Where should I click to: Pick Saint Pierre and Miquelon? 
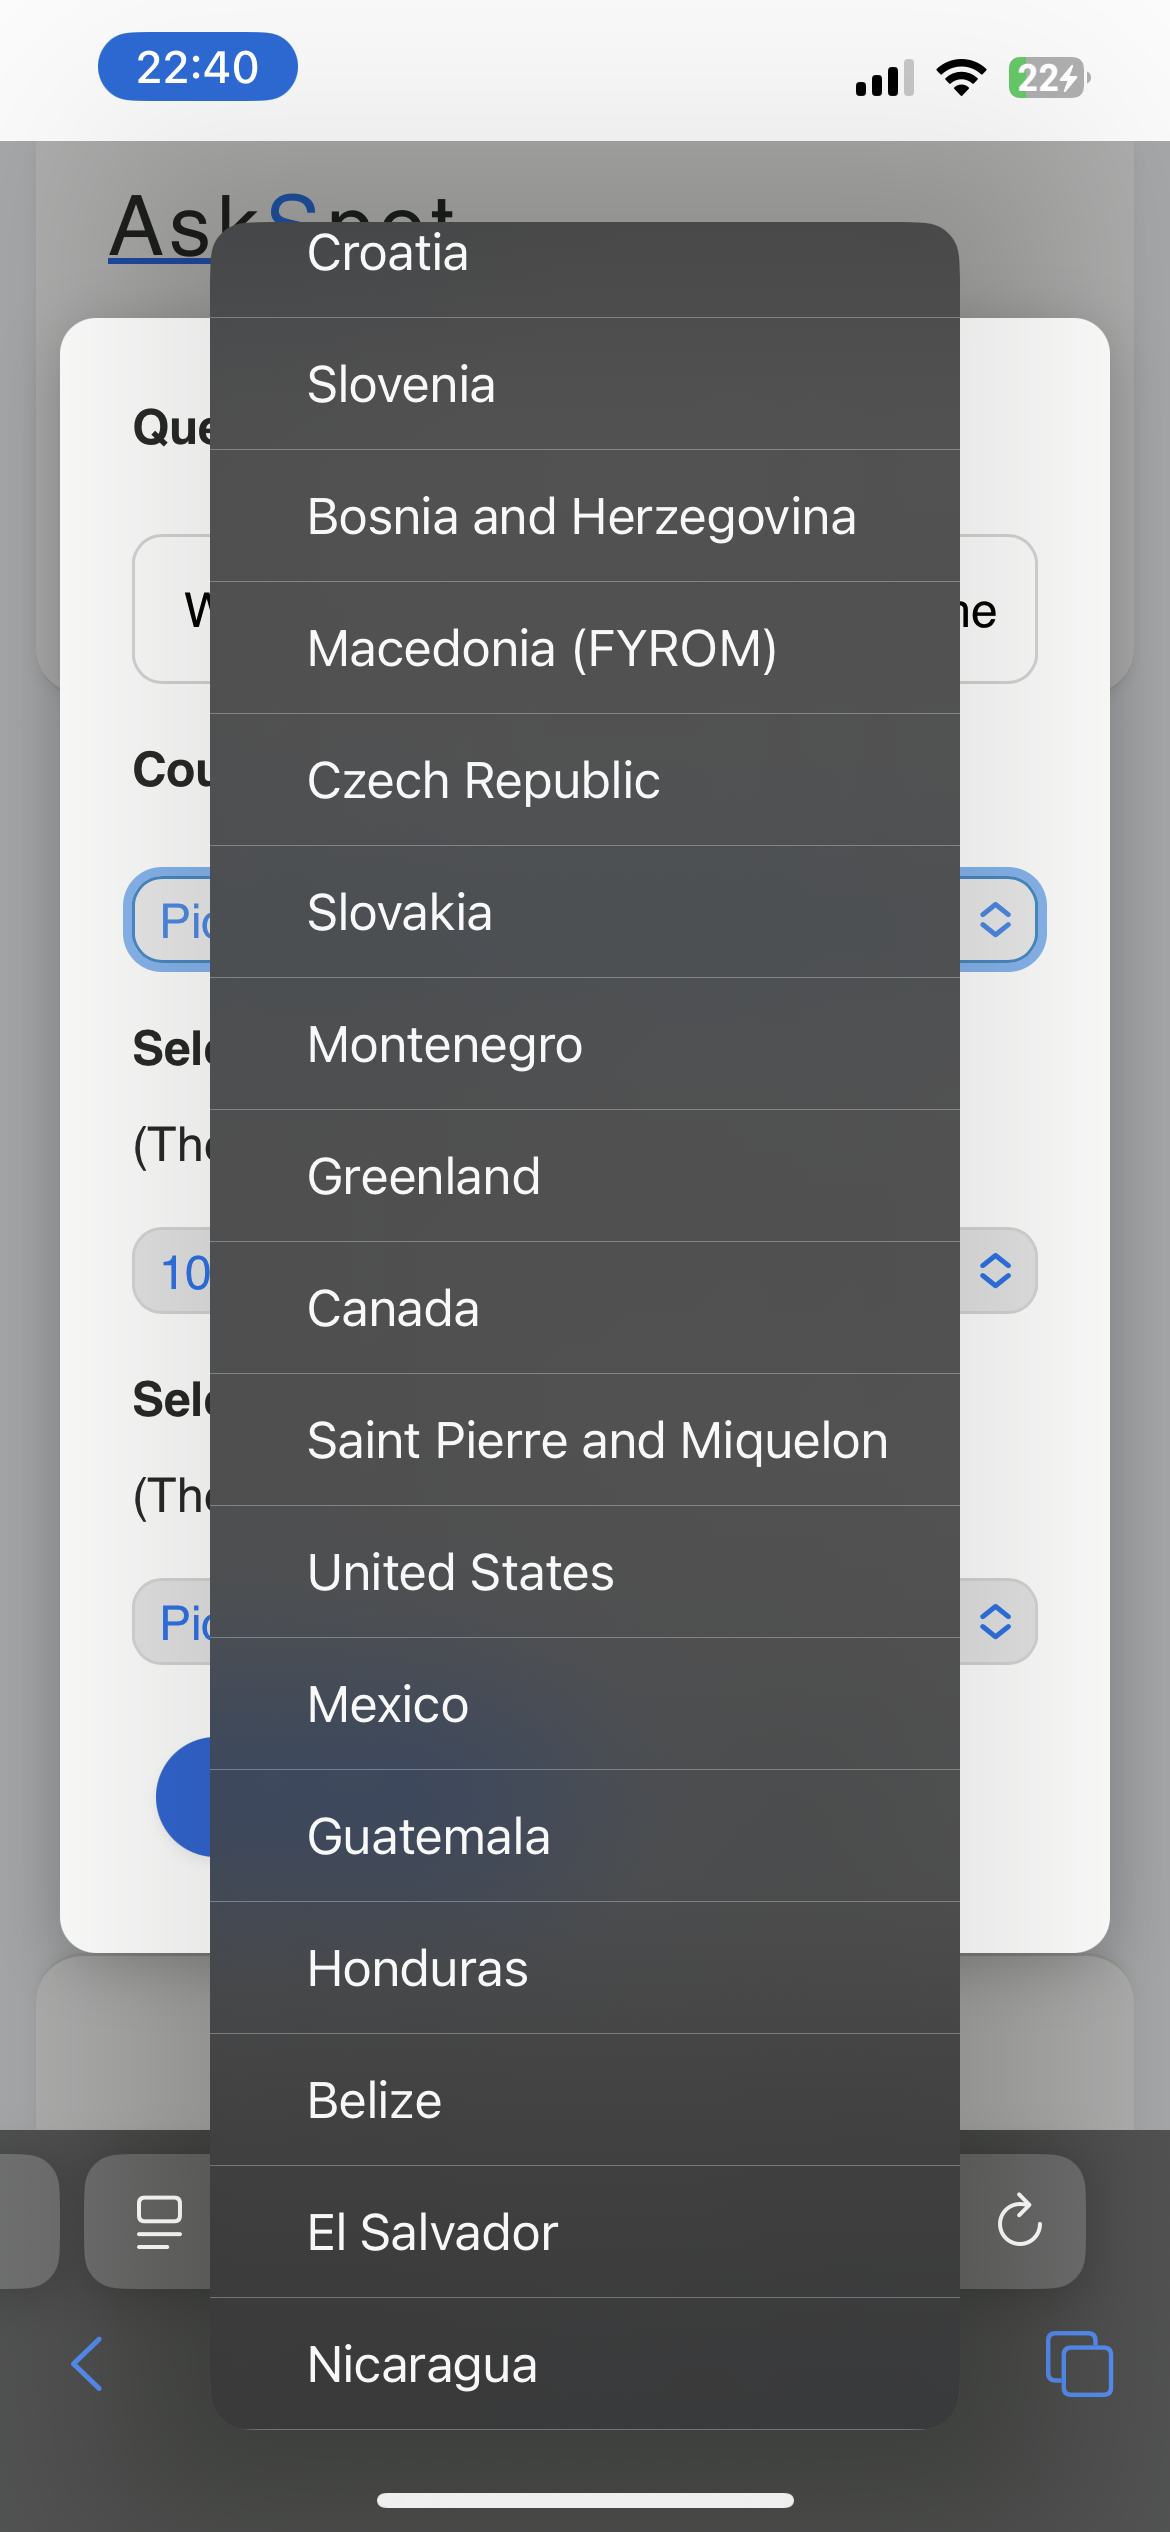[x=585, y=1440]
